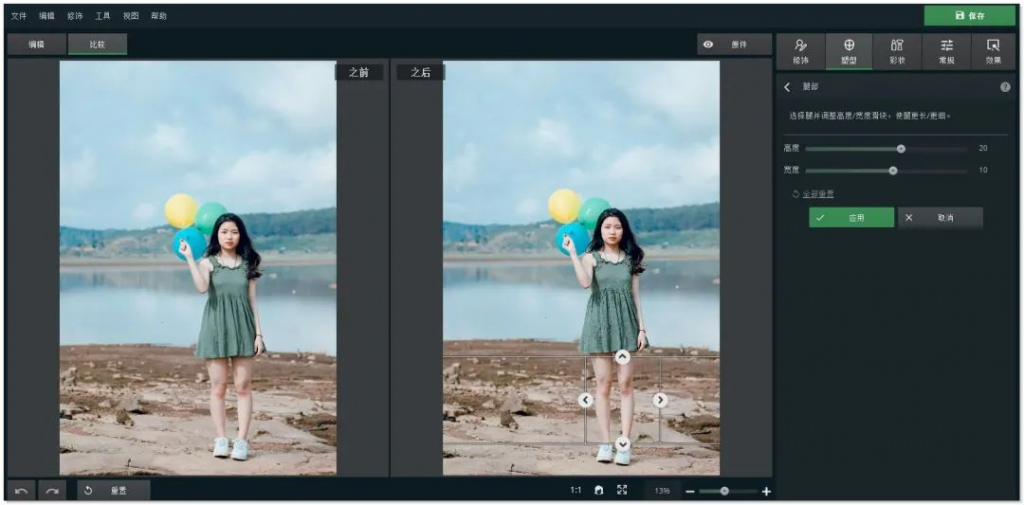This screenshot has height=505, width=1024.
Task: Click the redo arrow icon
Action: pyautogui.click(x=52, y=490)
